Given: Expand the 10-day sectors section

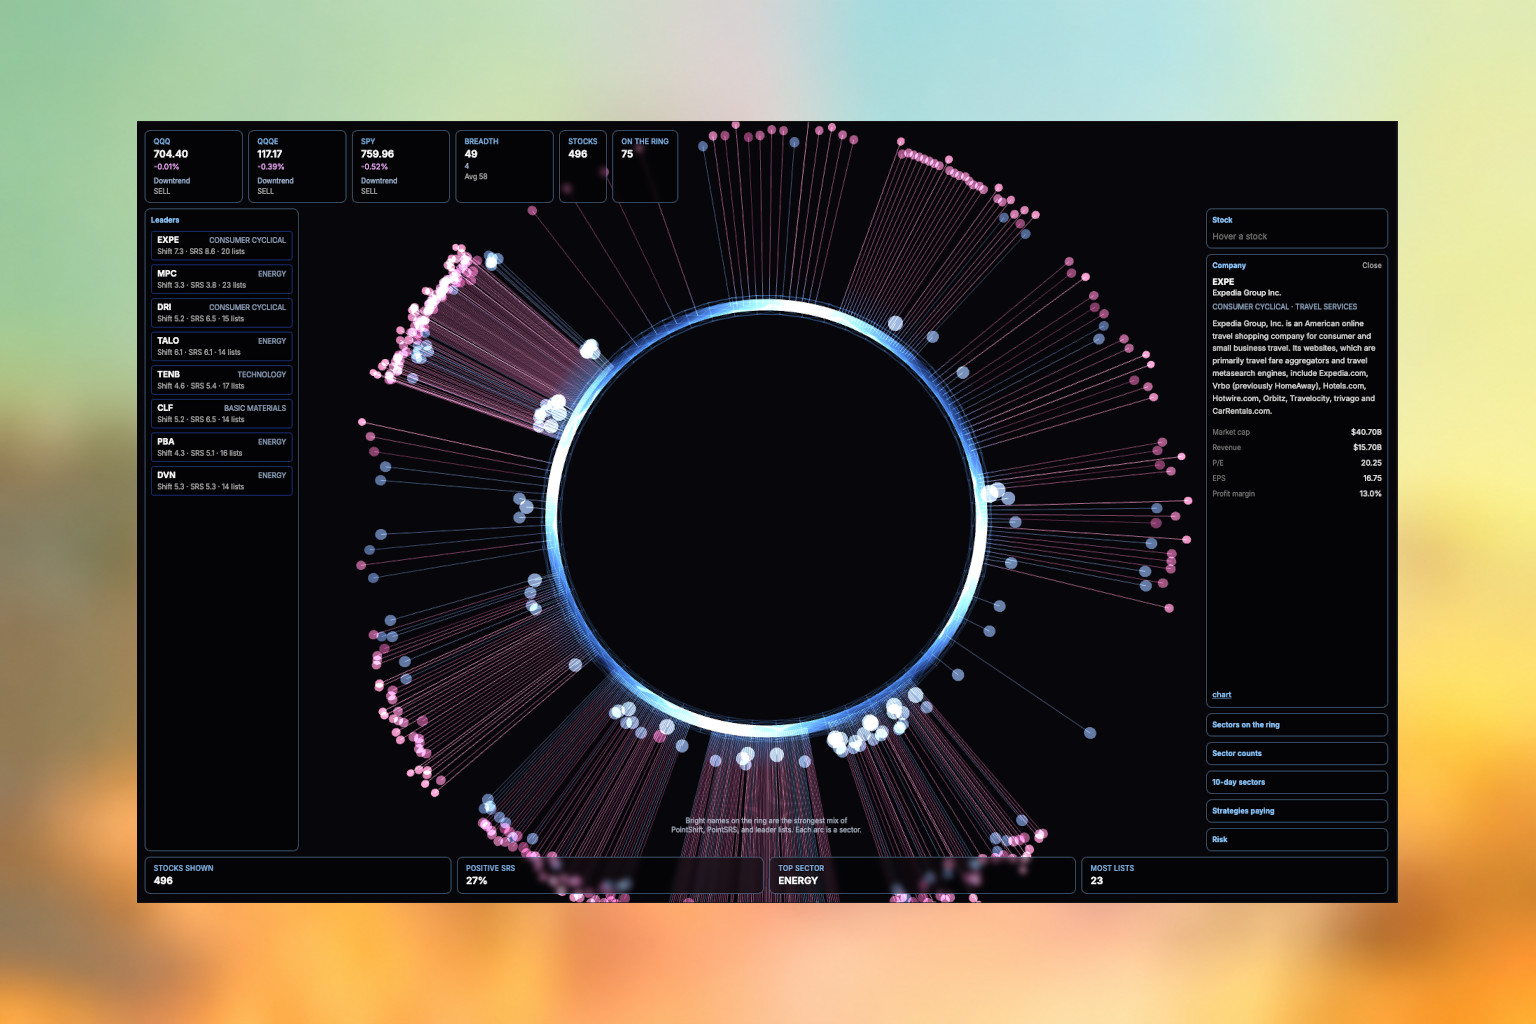Looking at the screenshot, I should click(x=1297, y=782).
